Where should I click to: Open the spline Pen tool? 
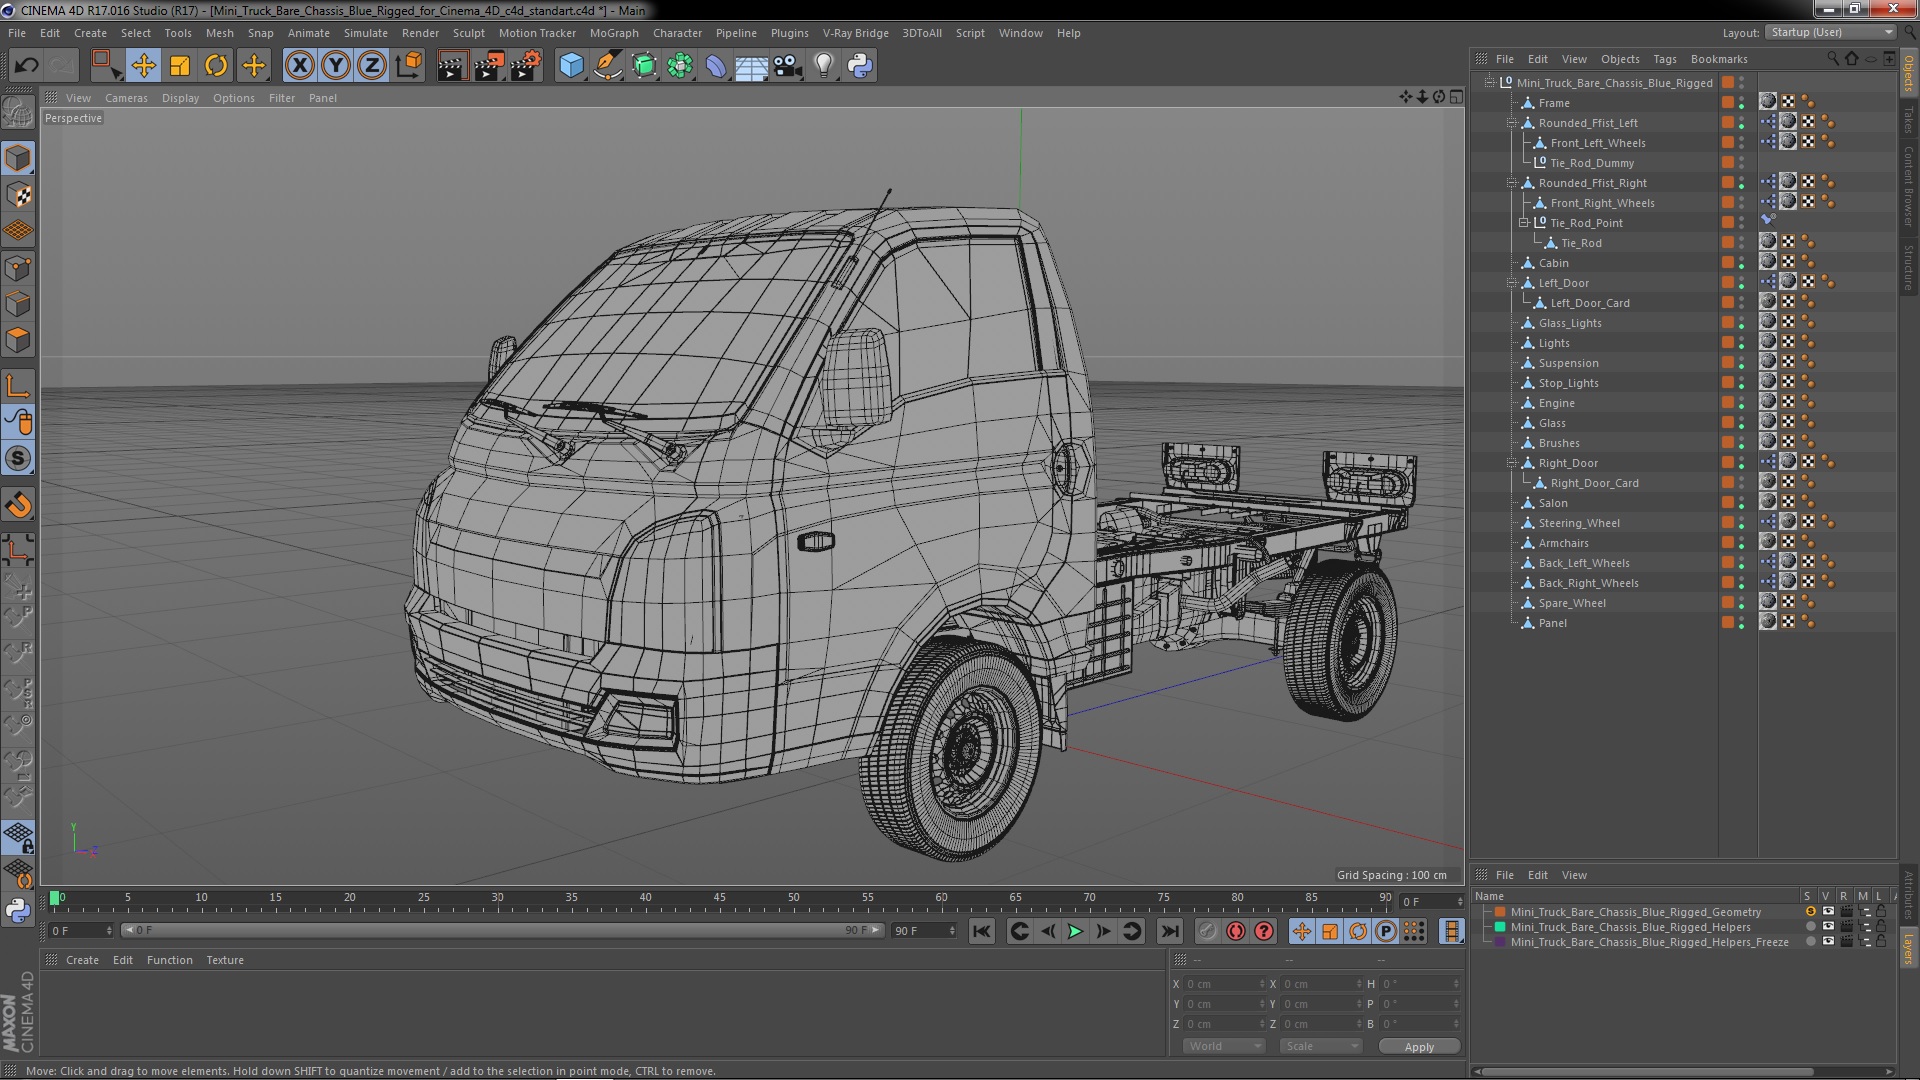607,66
